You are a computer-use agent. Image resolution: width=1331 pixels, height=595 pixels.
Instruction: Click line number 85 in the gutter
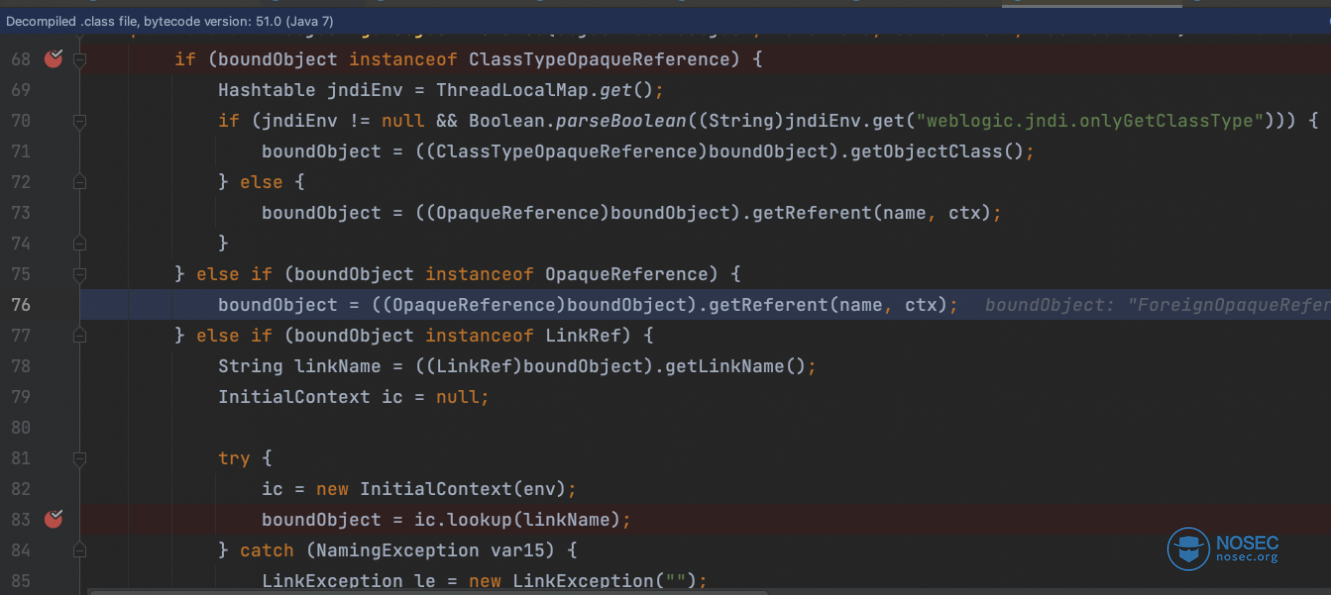(x=20, y=581)
